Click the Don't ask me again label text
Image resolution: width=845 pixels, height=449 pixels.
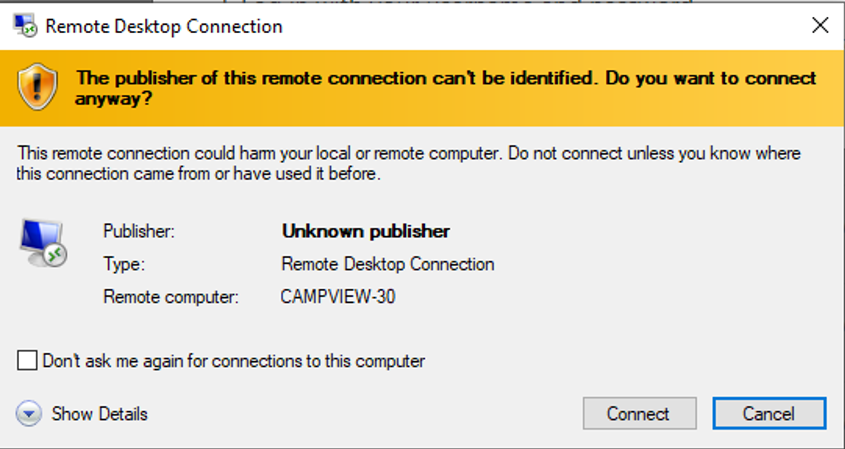tap(233, 361)
